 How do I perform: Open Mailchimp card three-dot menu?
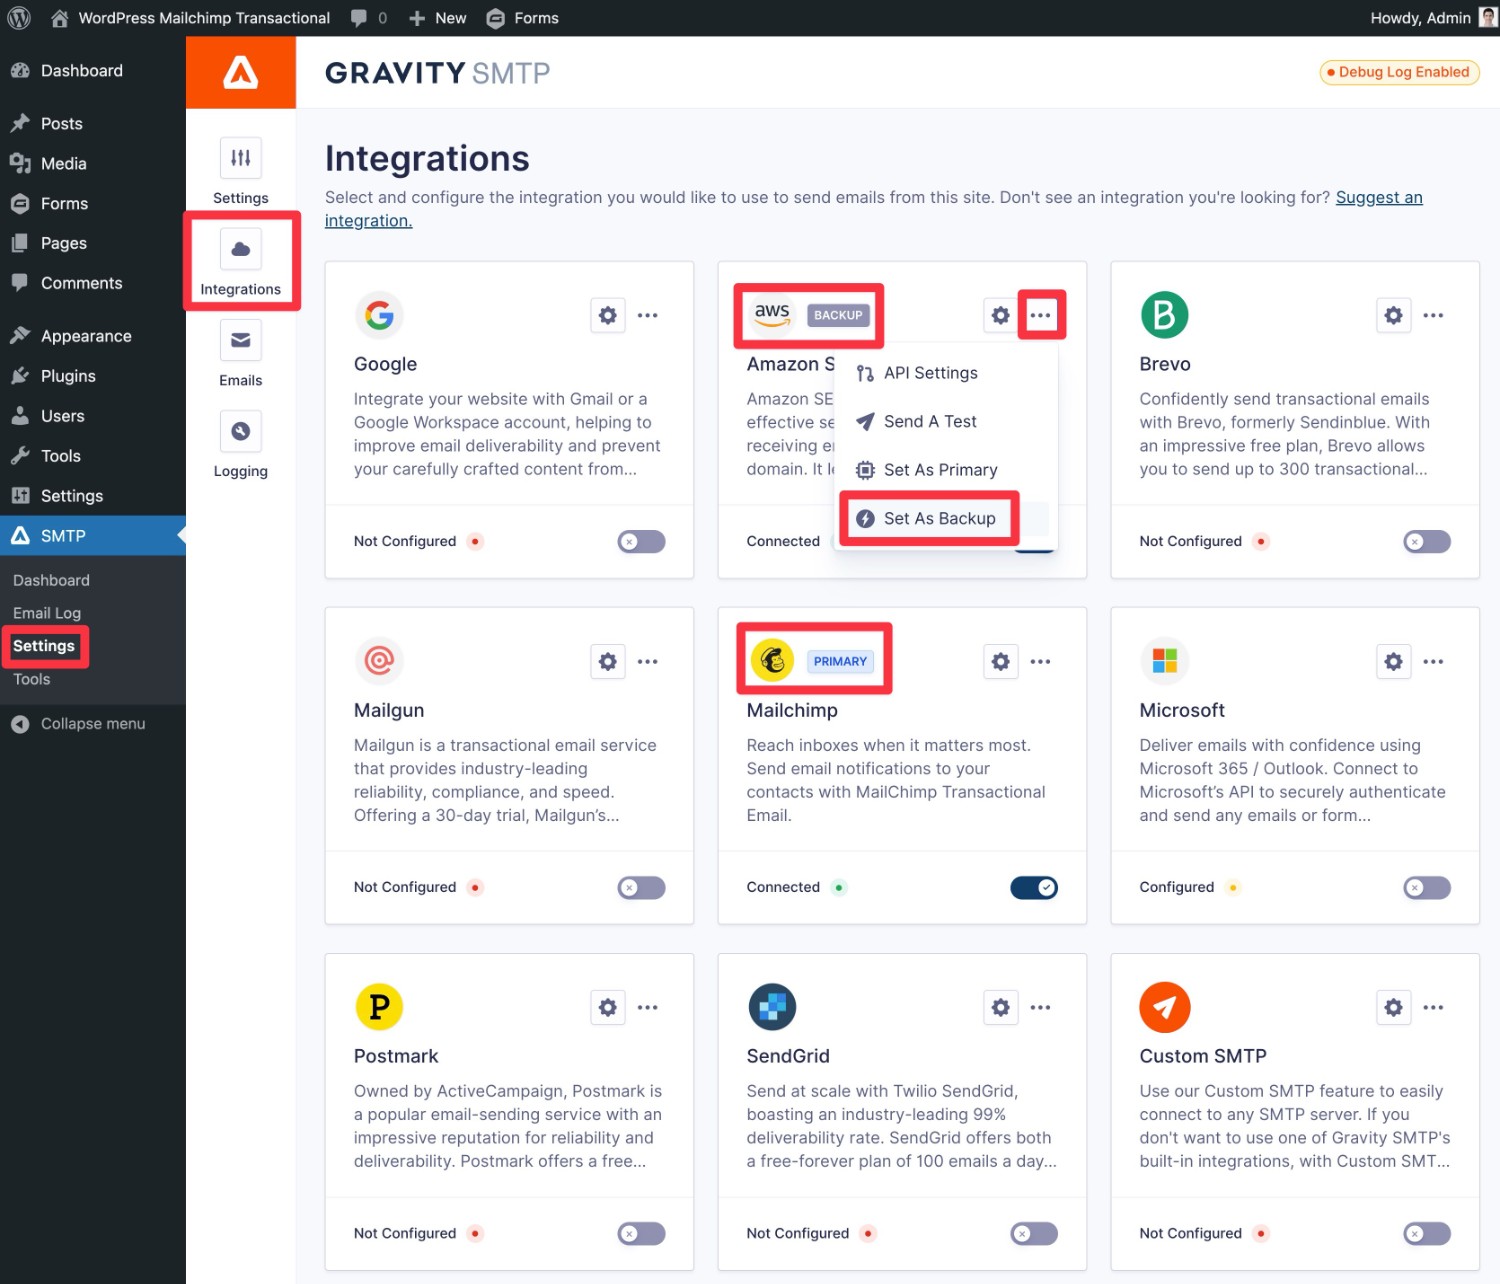point(1041,662)
